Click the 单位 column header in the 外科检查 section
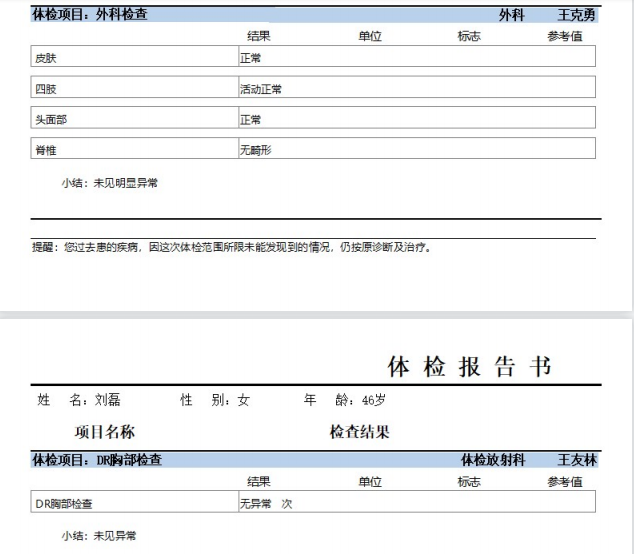 pyautogui.click(x=370, y=36)
